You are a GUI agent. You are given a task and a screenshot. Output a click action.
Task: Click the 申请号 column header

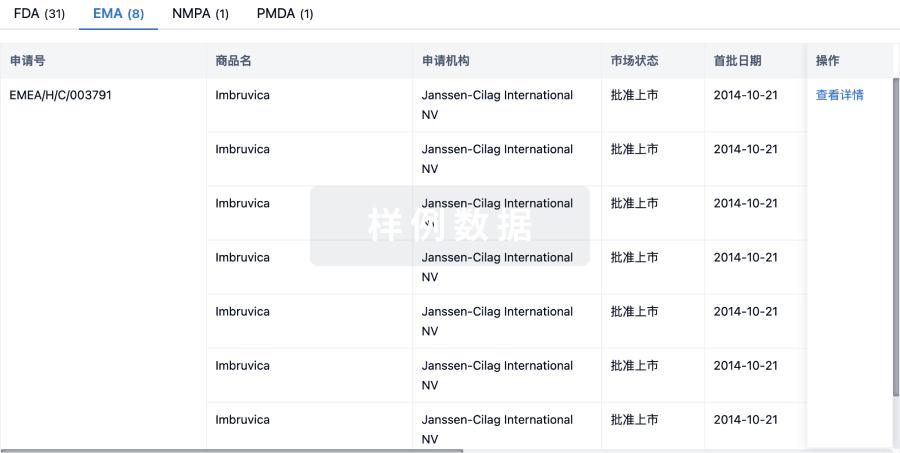click(27, 61)
